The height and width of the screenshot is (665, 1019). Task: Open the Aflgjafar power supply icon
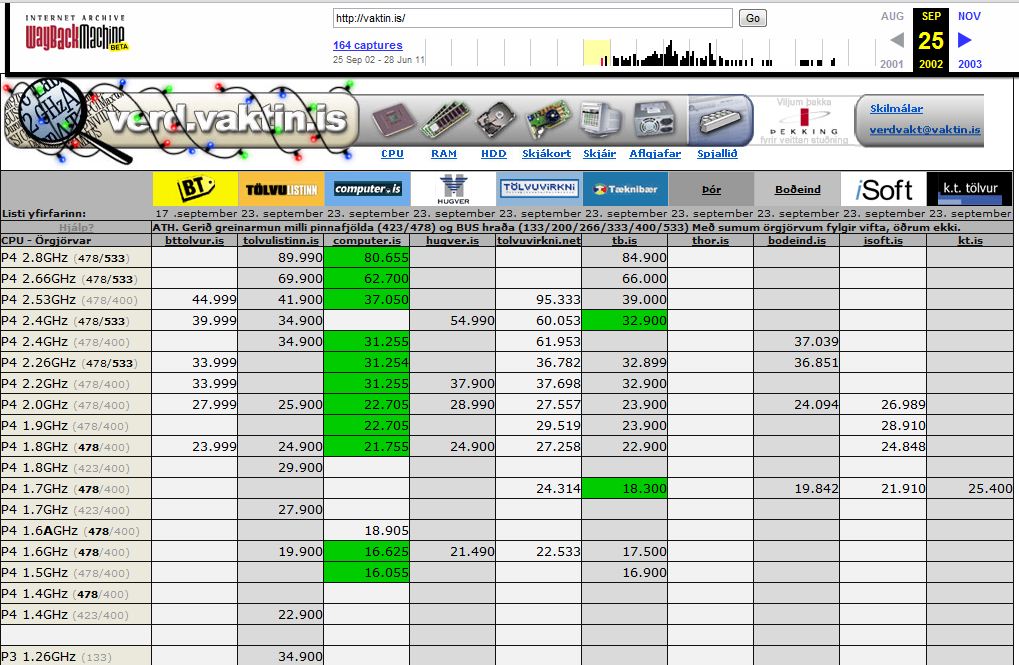(655, 121)
